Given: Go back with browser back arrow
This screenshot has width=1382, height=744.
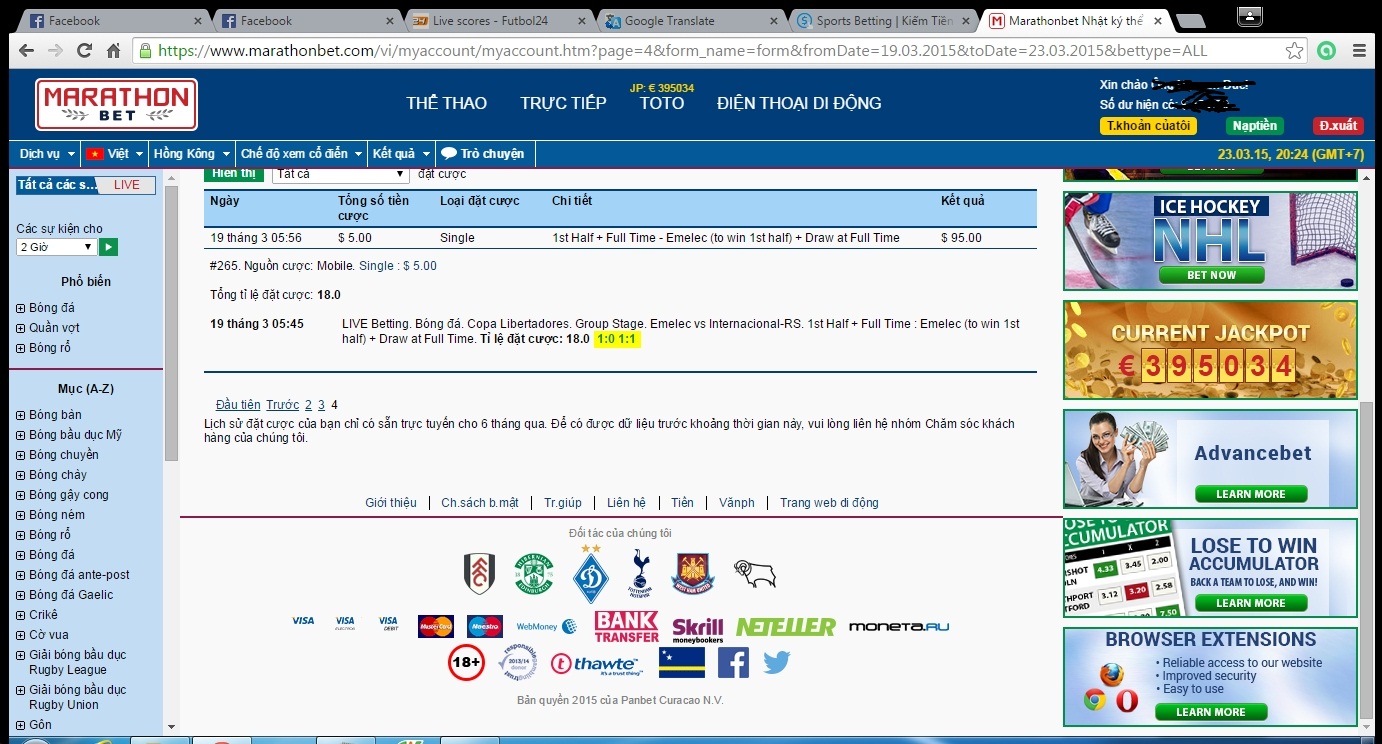Looking at the screenshot, I should coord(26,51).
